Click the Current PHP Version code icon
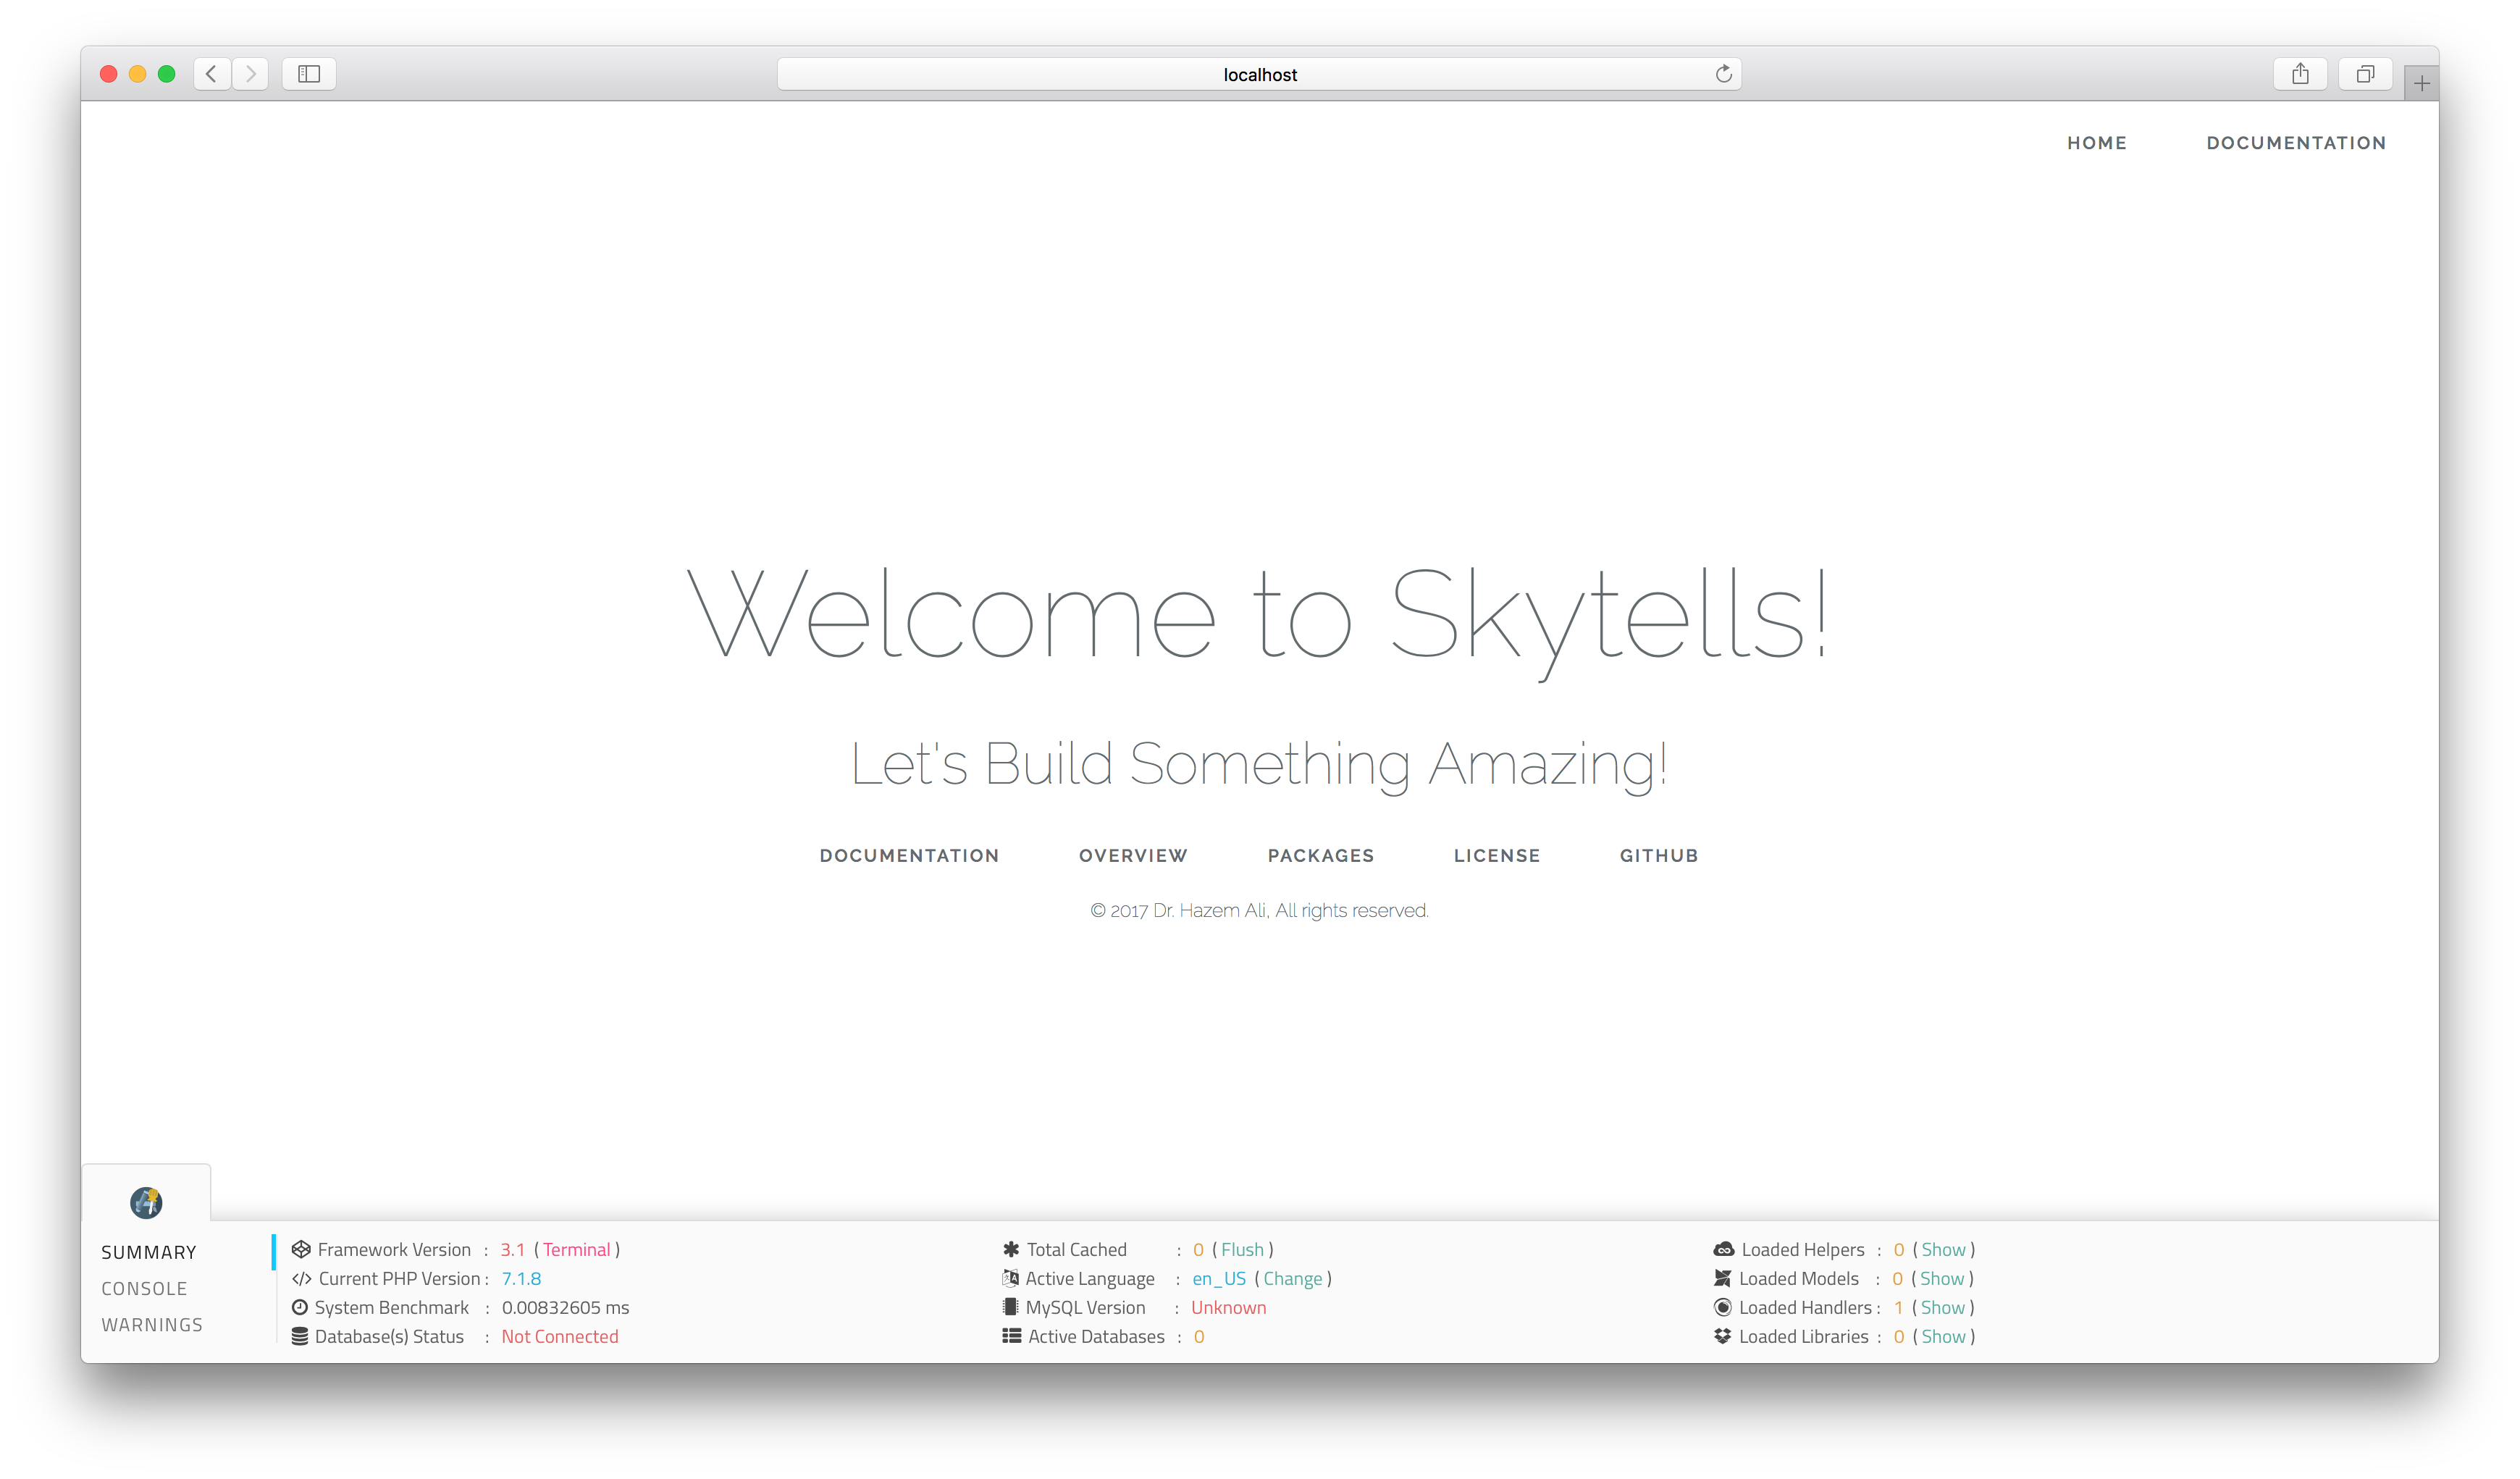Screen dimensions: 2520x1479 (301, 1278)
